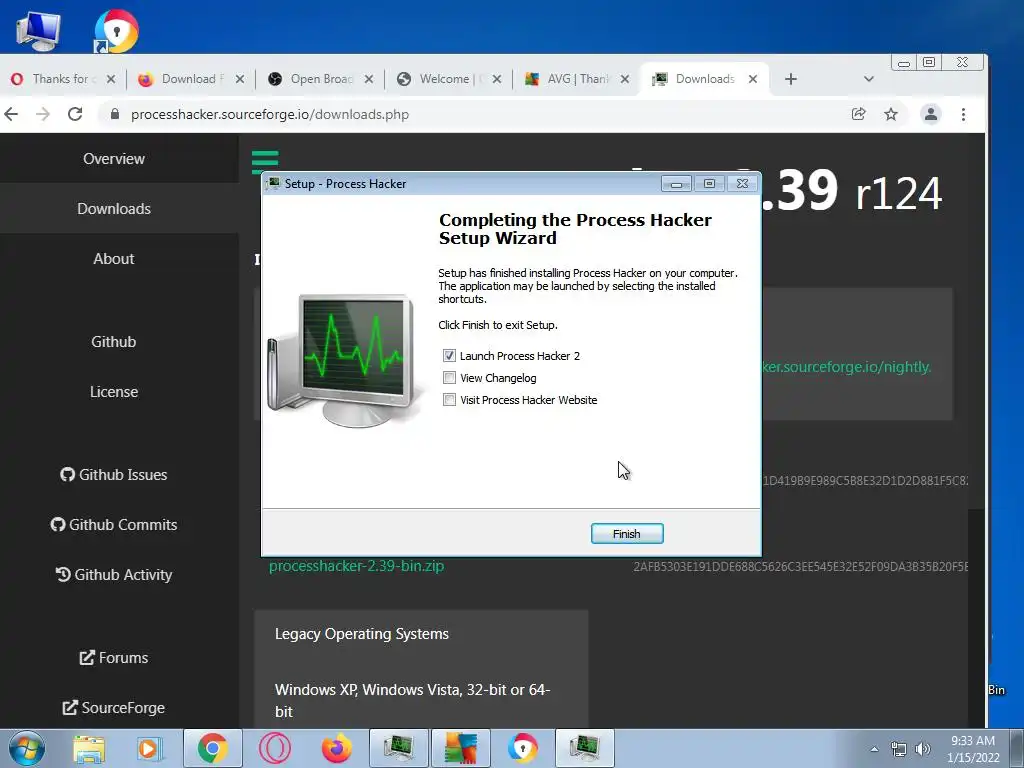Close the Thanks for Opera tab

111,79
